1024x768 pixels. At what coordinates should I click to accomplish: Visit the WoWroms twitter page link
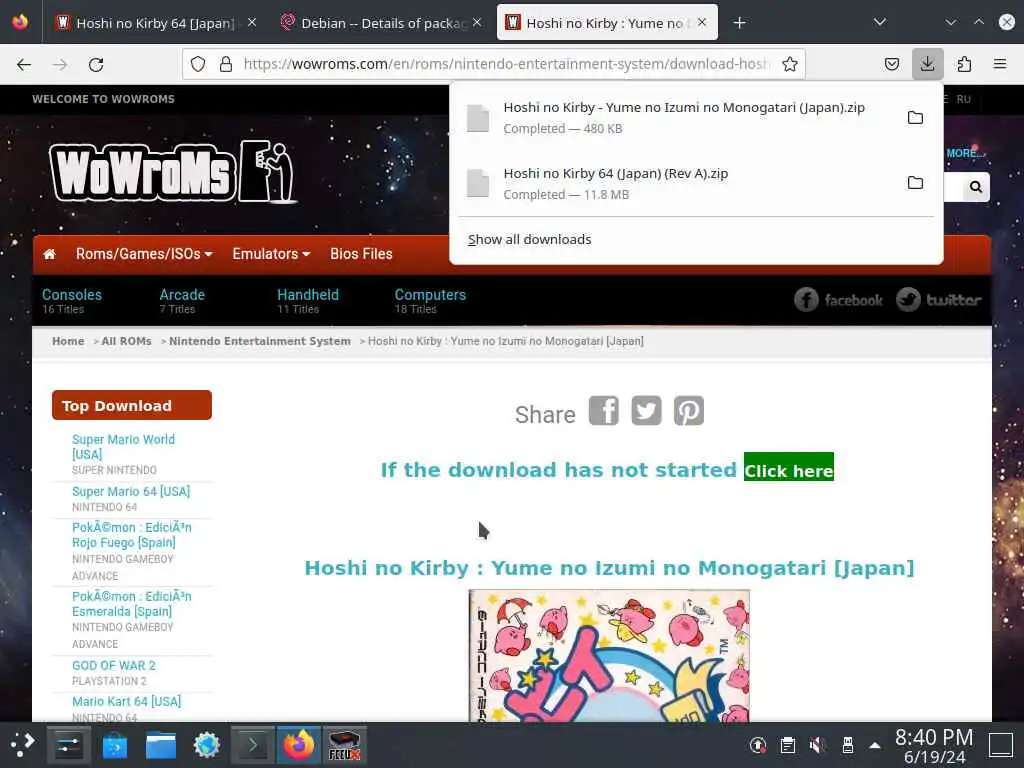(938, 300)
